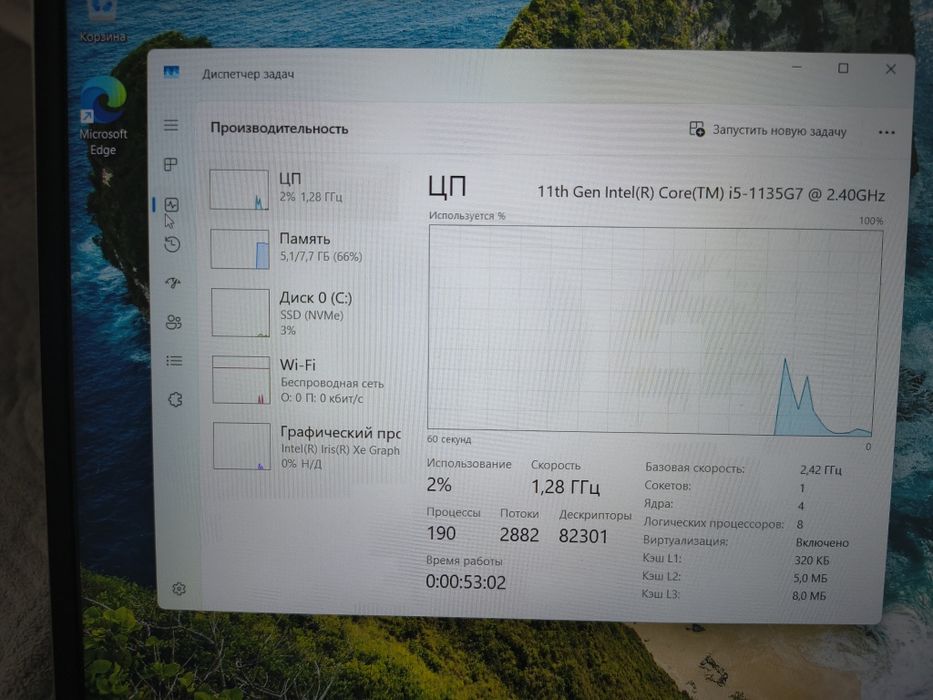Click the large CPU usage graph
The image size is (933, 700).
tap(655, 331)
